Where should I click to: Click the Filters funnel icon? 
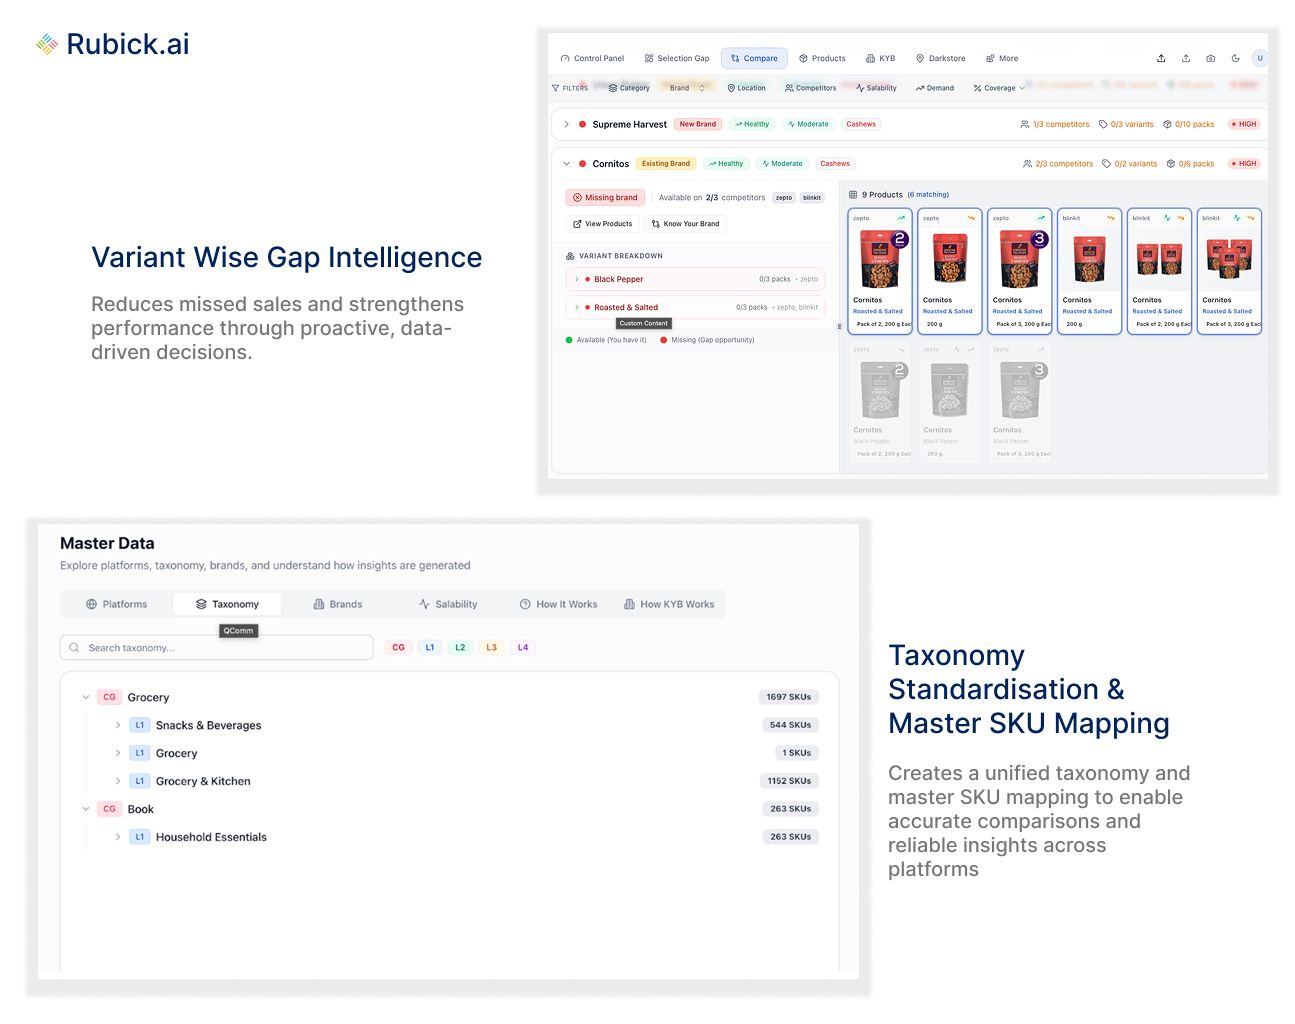click(556, 88)
